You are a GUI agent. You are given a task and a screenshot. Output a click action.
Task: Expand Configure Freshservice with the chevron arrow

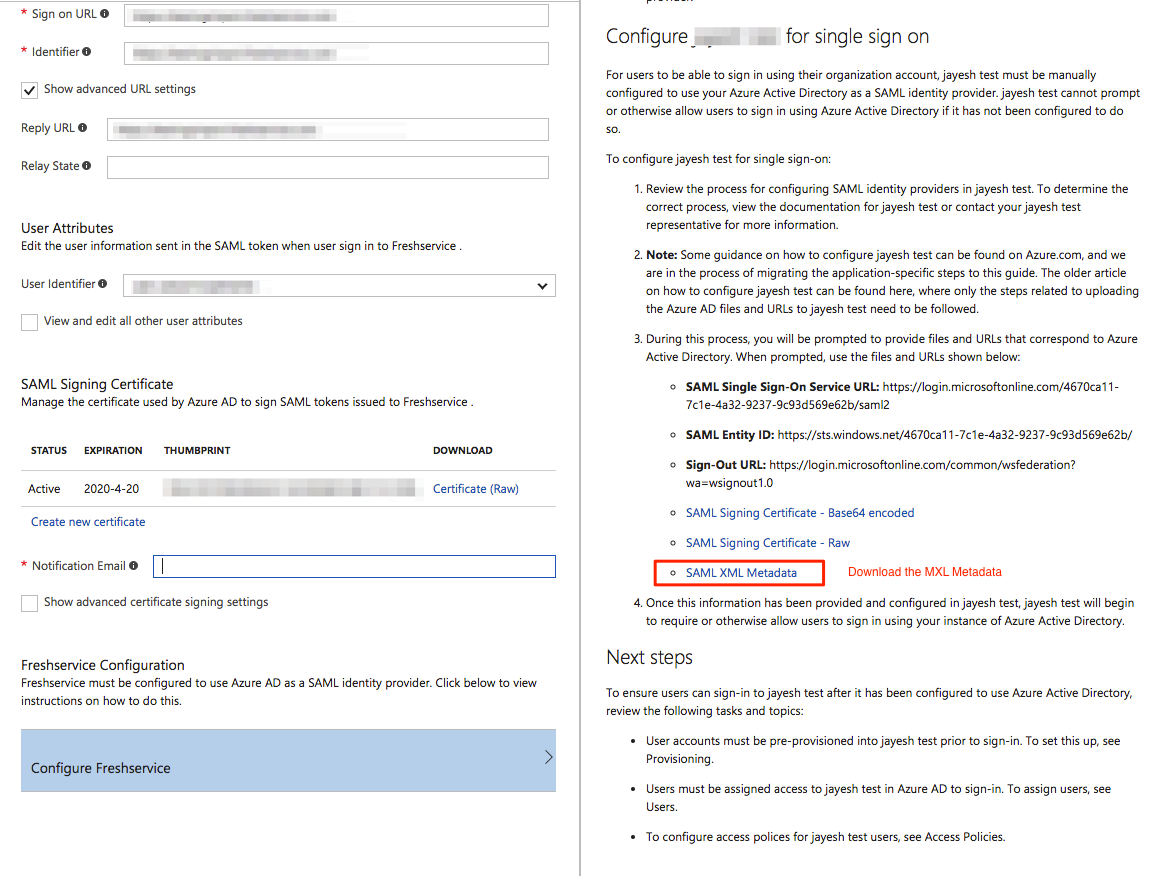pyautogui.click(x=549, y=757)
